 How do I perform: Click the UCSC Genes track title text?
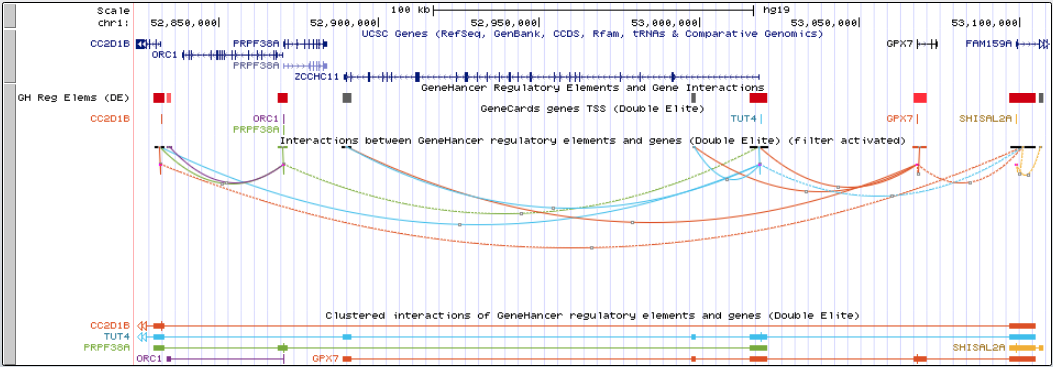coord(592,34)
